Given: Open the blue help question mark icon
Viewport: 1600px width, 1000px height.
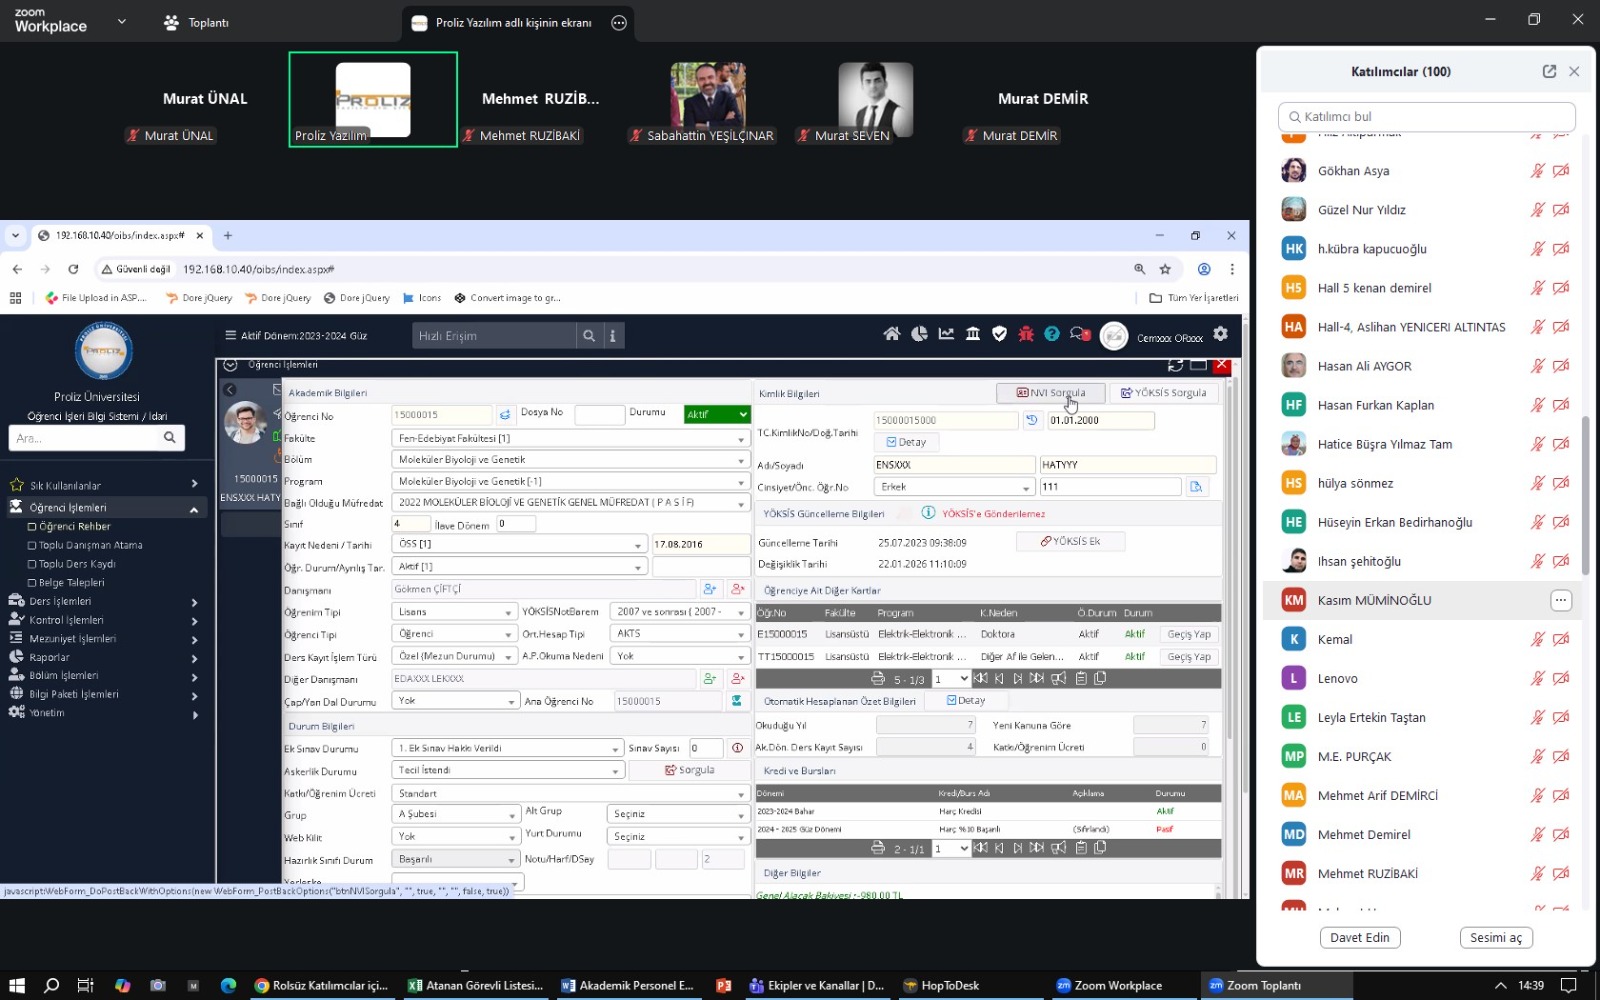Looking at the screenshot, I should (x=1051, y=335).
